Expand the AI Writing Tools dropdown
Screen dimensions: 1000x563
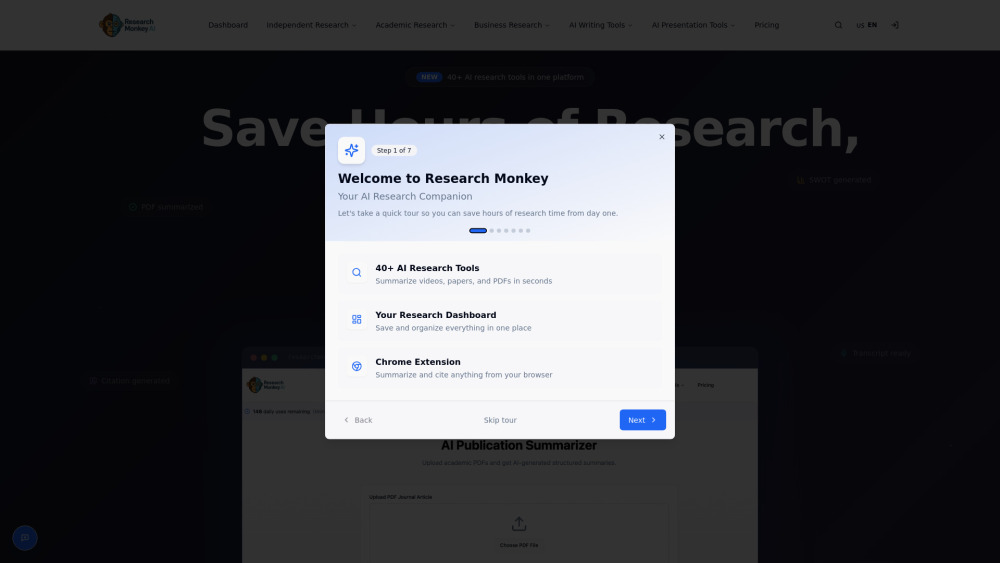pyautogui.click(x=600, y=25)
